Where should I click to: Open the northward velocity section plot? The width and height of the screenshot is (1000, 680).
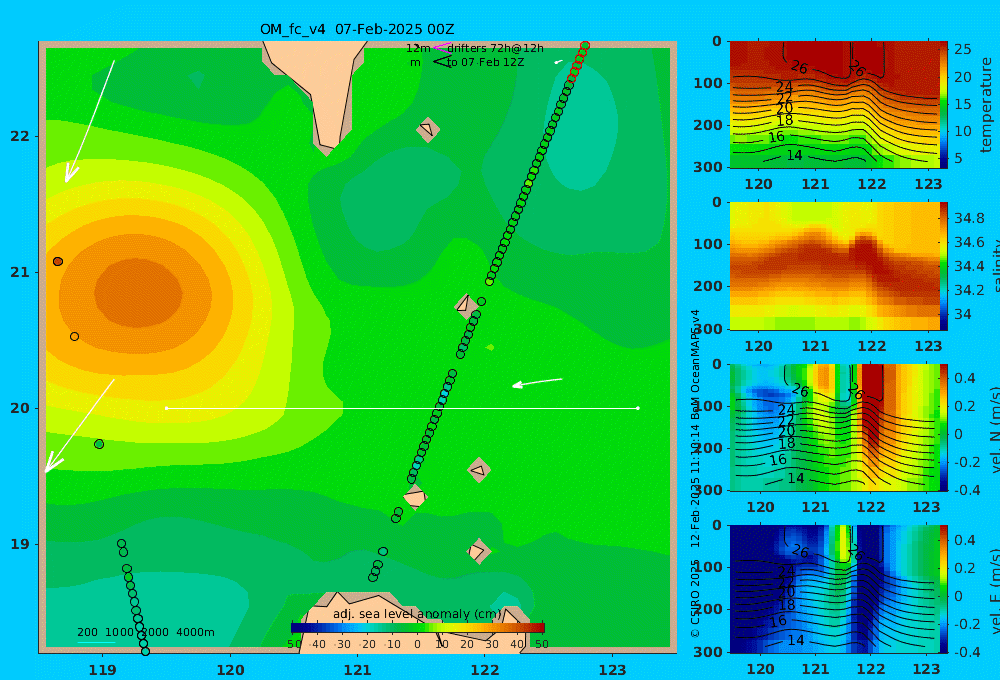[x=834, y=427]
